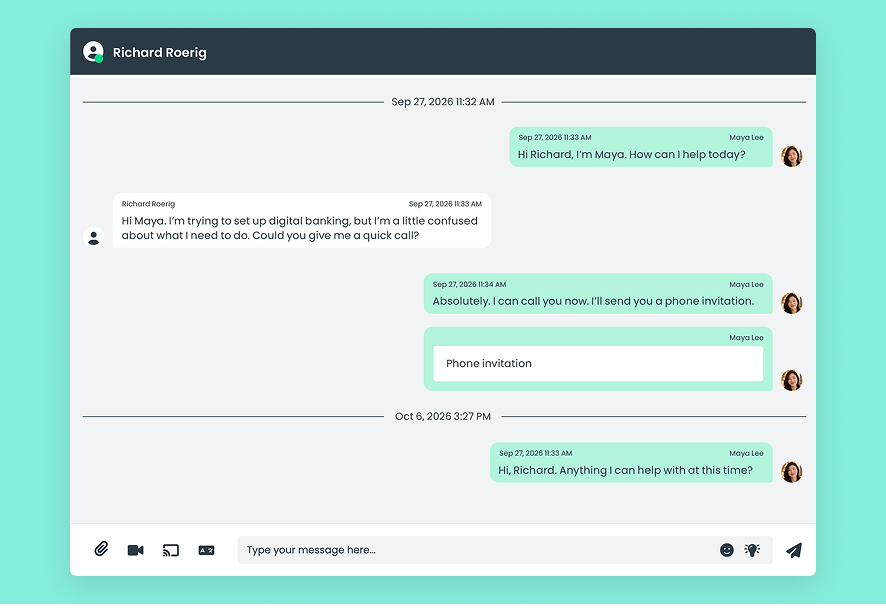Click Maya's photo beside the Phone invitation card
This screenshot has width=886, height=616.
792,380
